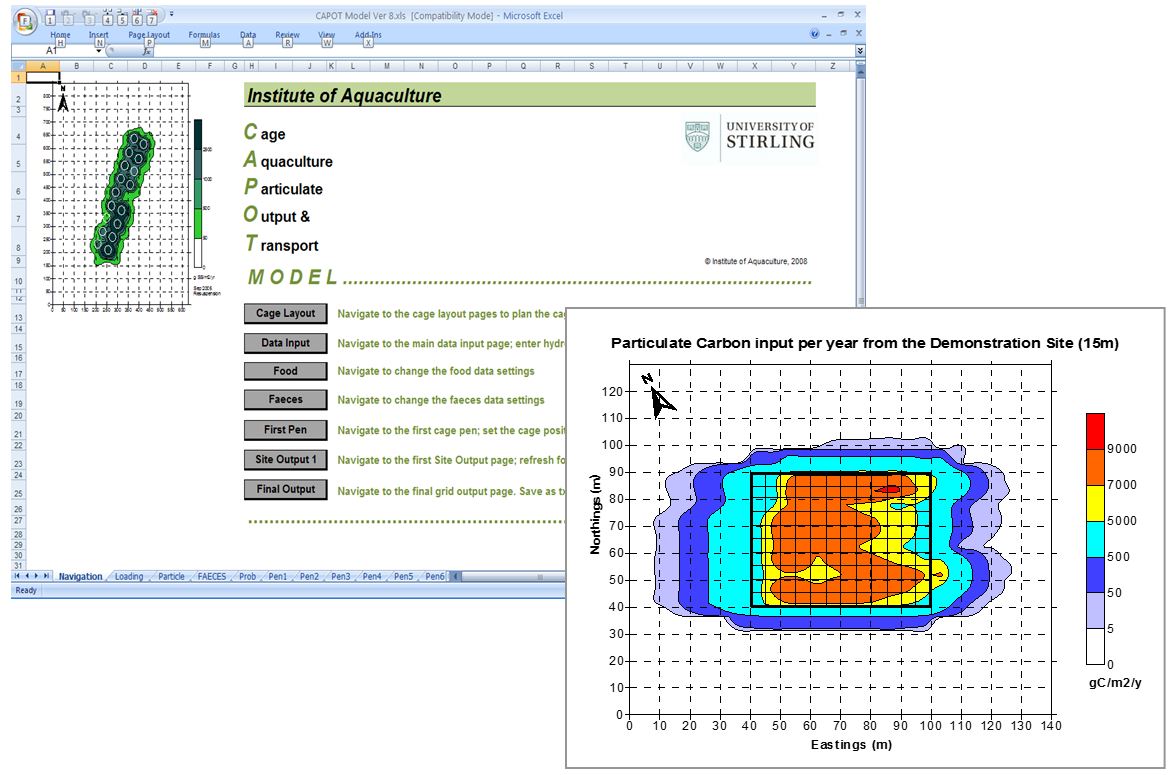
Task: Click the Excel Help question mark icon
Action: [815, 34]
